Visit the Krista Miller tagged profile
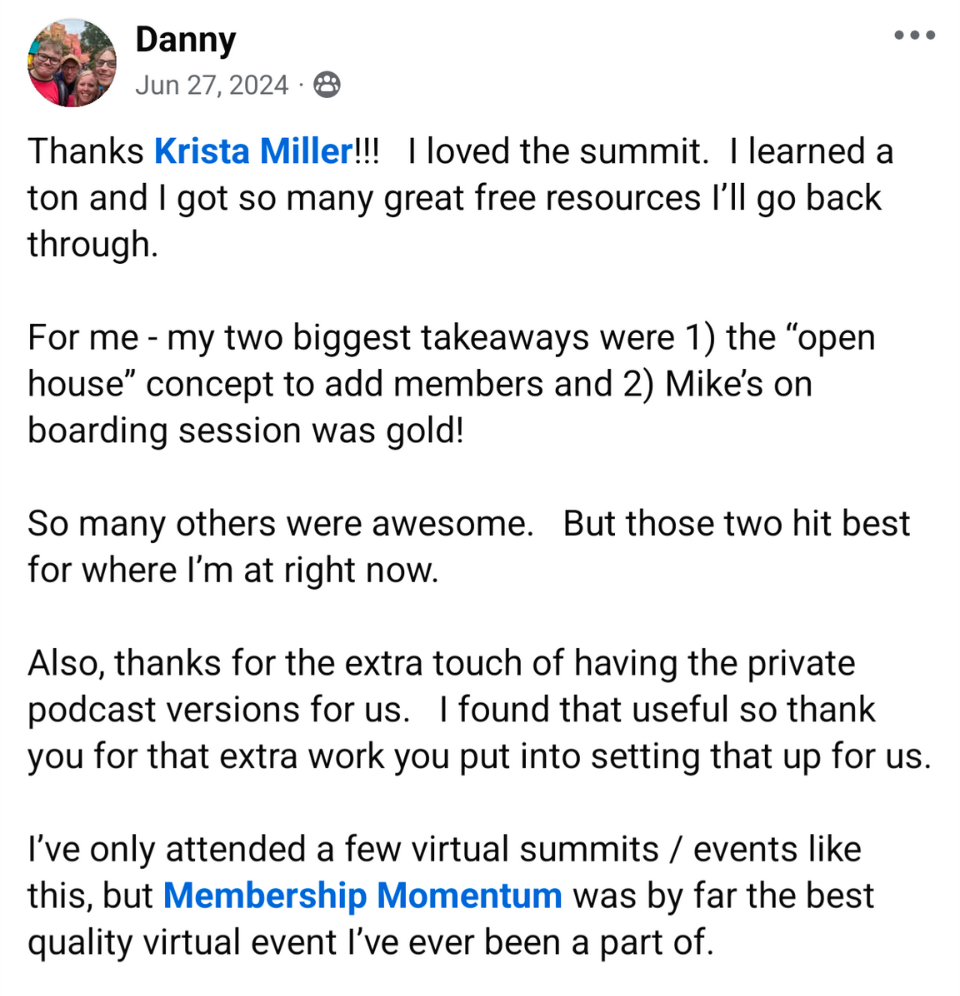The image size is (960, 996). pyautogui.click(x=253, y=152)
